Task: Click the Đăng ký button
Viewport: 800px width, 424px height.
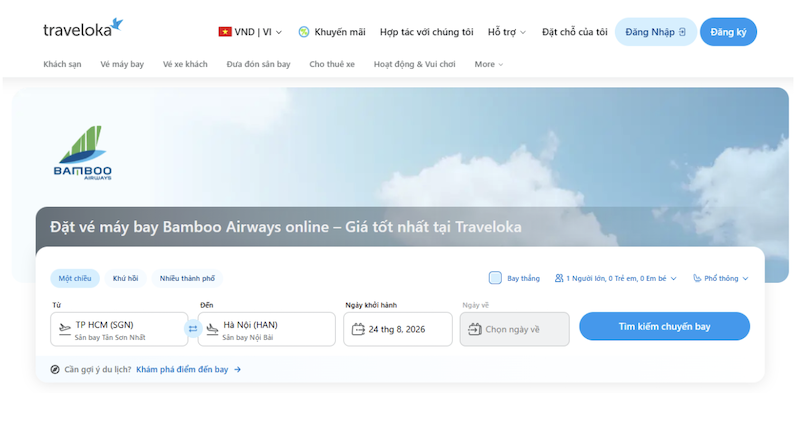Action: coord(728,32)
